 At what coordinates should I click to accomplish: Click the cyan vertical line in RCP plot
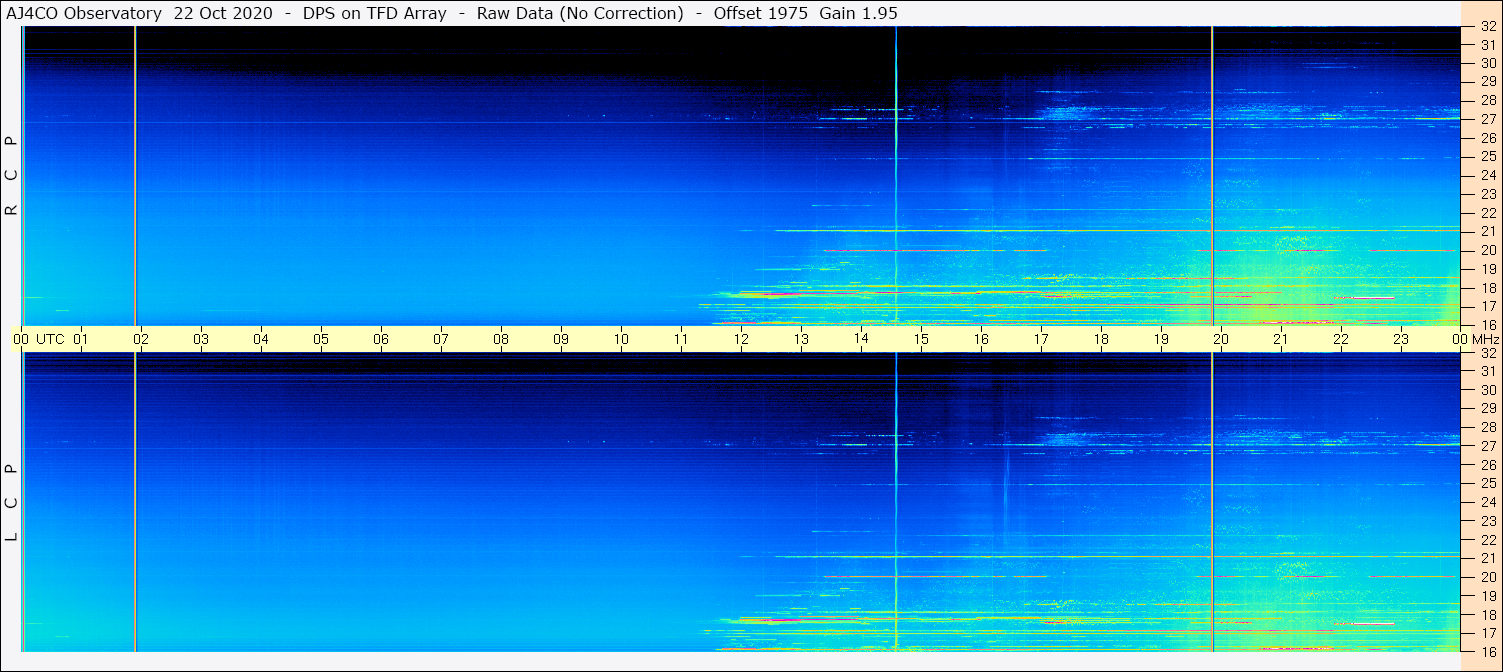896,175
